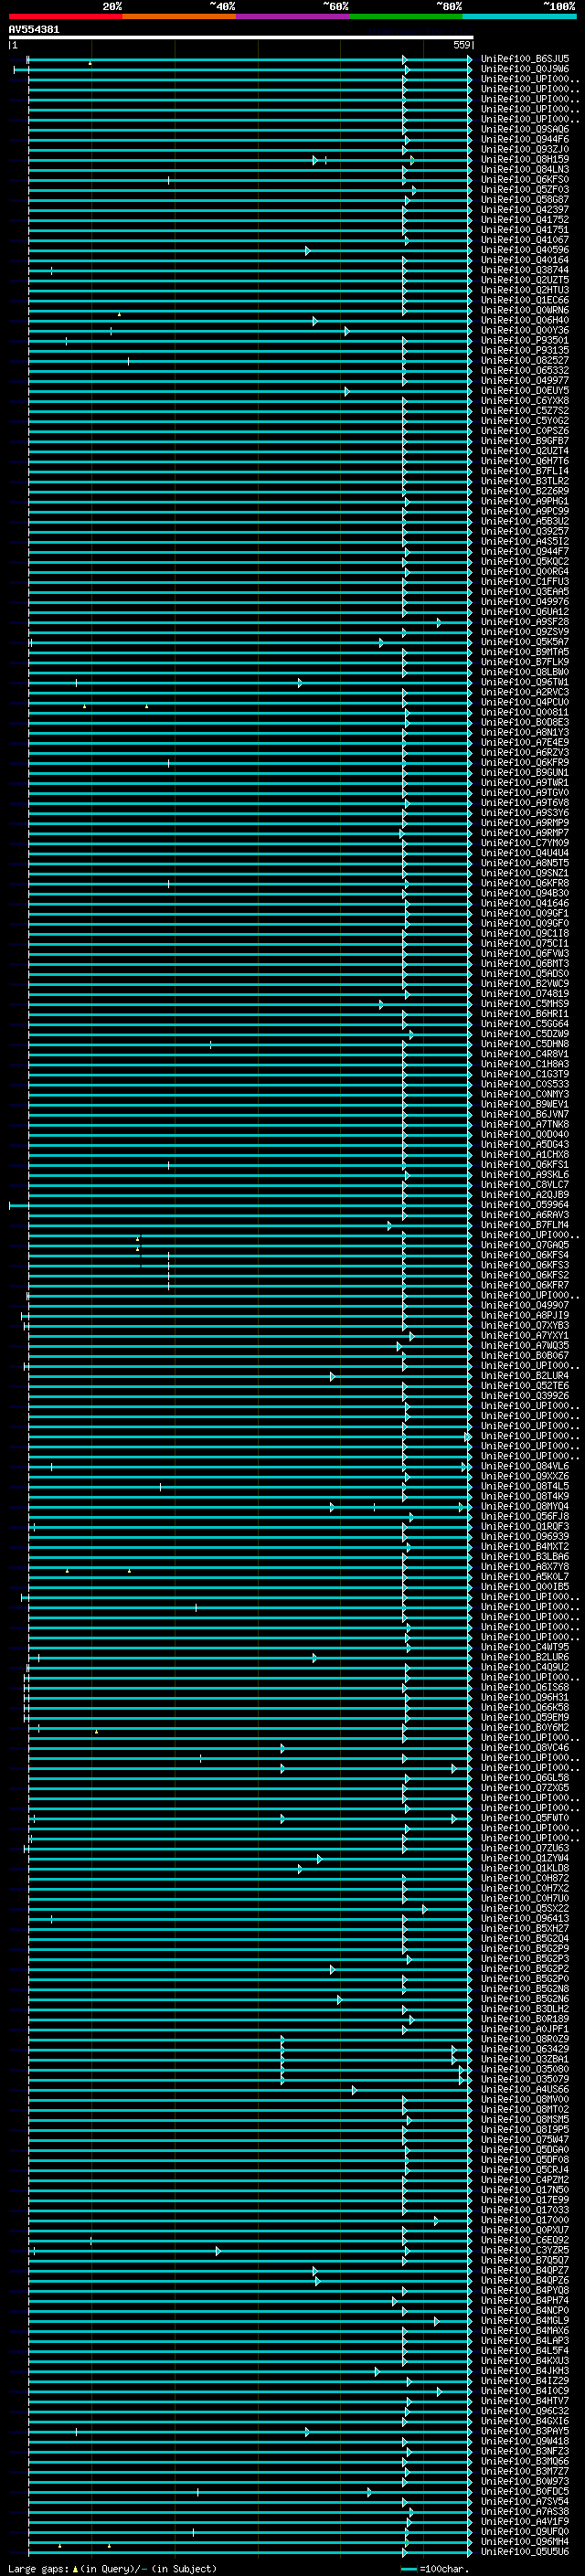Select label UniRef100_B4PH74

525,2300
